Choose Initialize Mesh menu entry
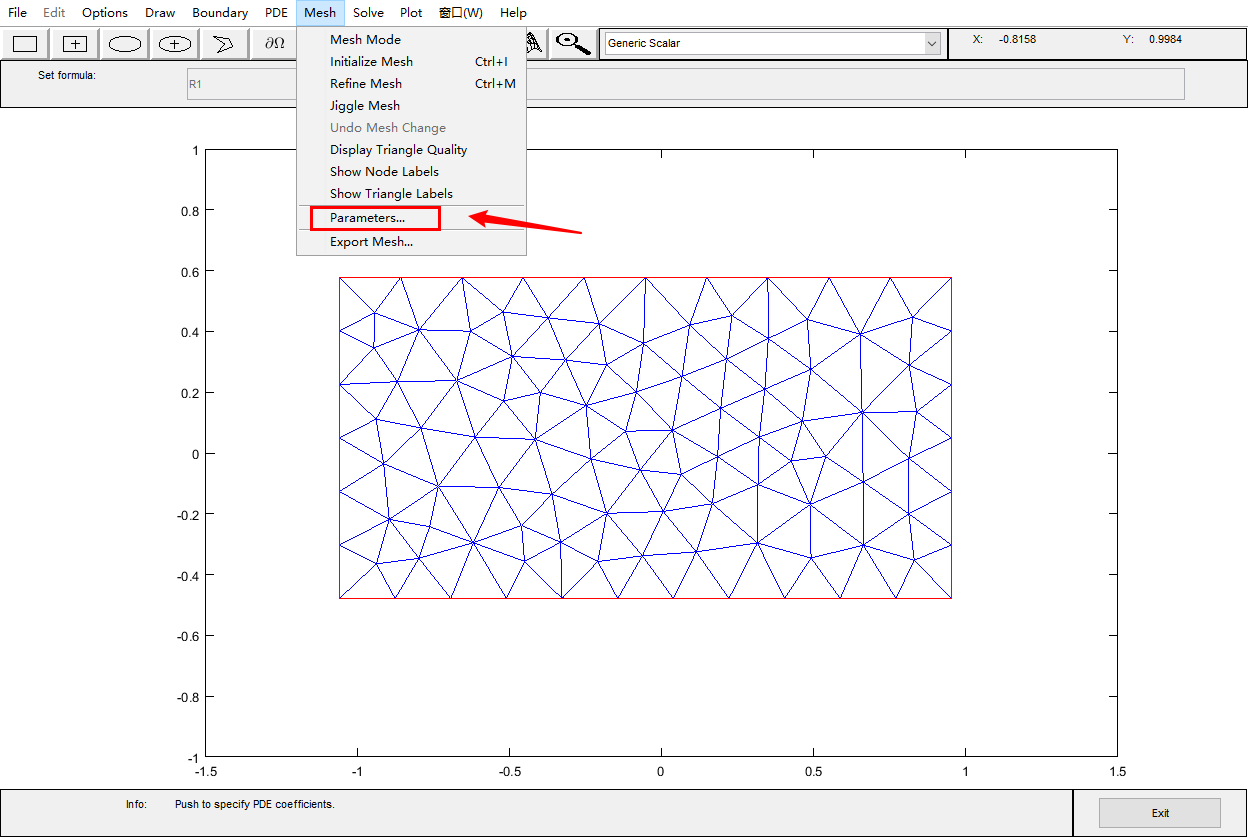The width and height of the screenshot is (1248, 838). coord(411,61)
